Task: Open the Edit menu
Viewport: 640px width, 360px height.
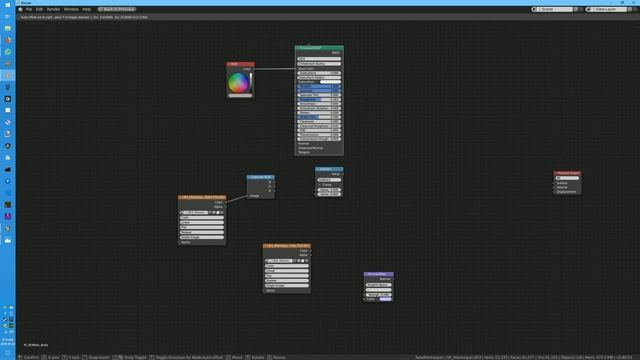Action: coord(39,9)
